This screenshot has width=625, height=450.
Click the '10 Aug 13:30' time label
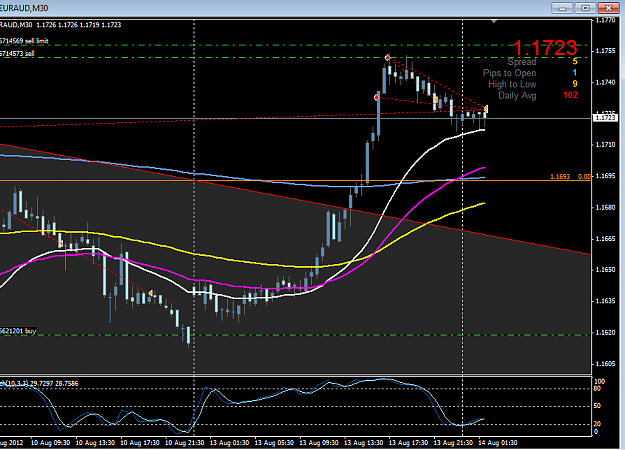95,443
